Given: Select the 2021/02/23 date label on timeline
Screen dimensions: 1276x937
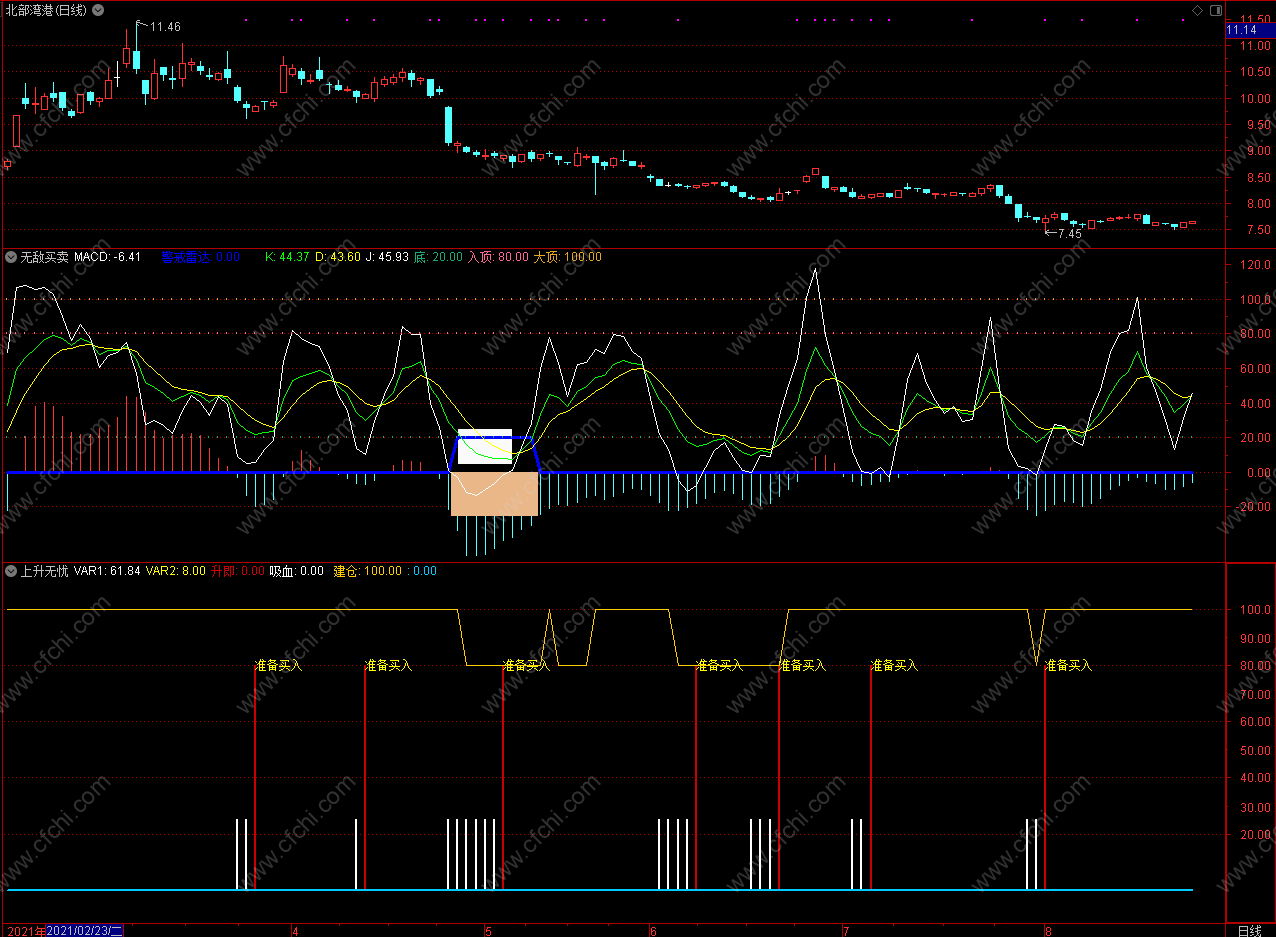Looking at the screenshot, I should coord(85,930).
